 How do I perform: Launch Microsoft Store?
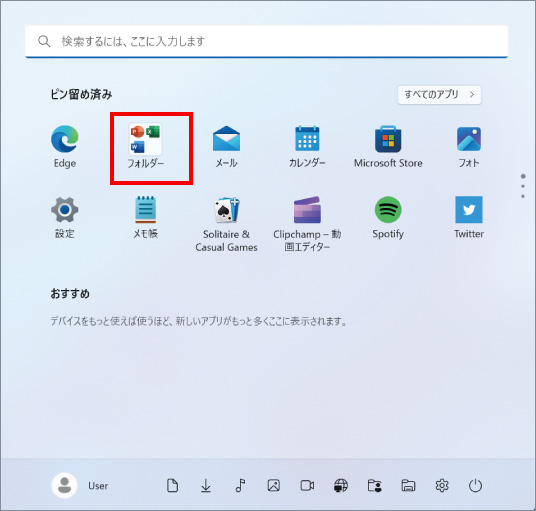388,147
